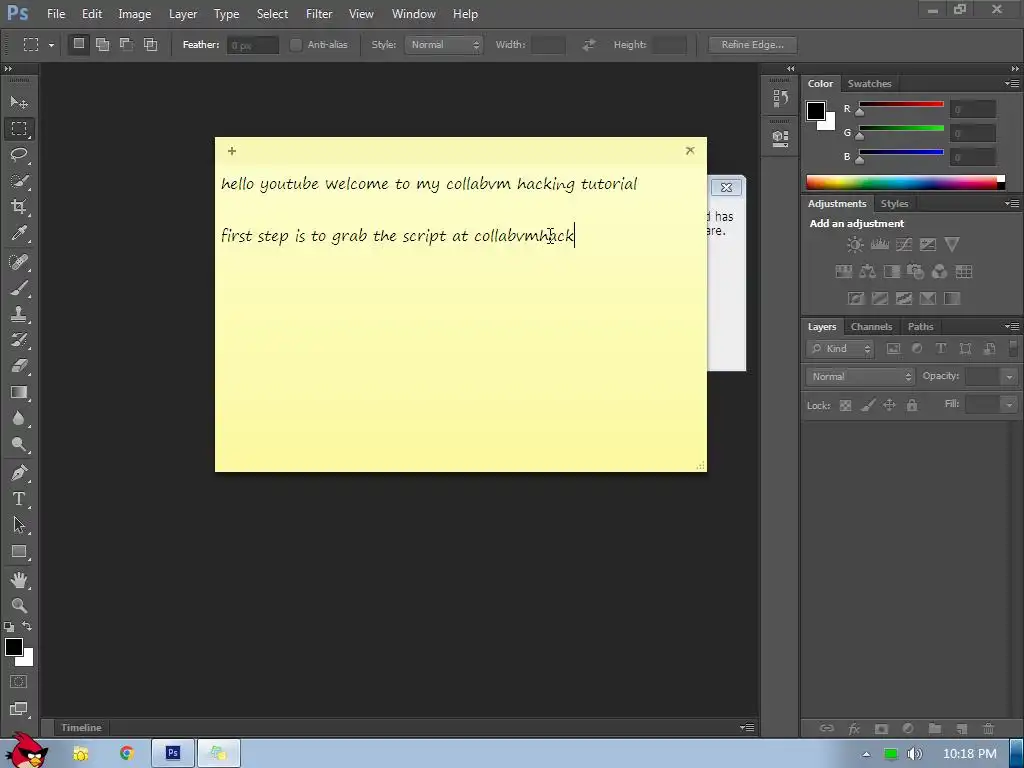Change screen mode at toolbar bottom

pos(19,709)
